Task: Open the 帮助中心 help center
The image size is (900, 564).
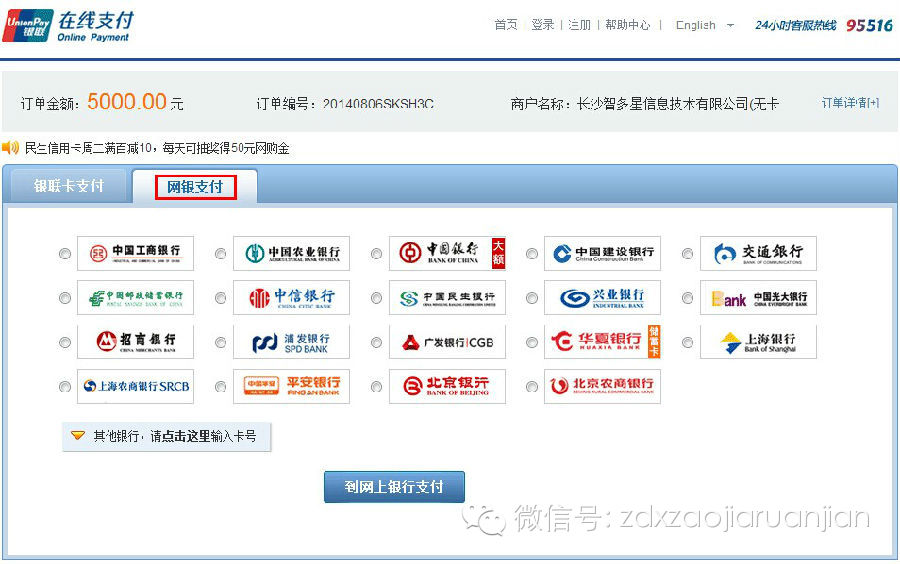Action: click(627, 25)
